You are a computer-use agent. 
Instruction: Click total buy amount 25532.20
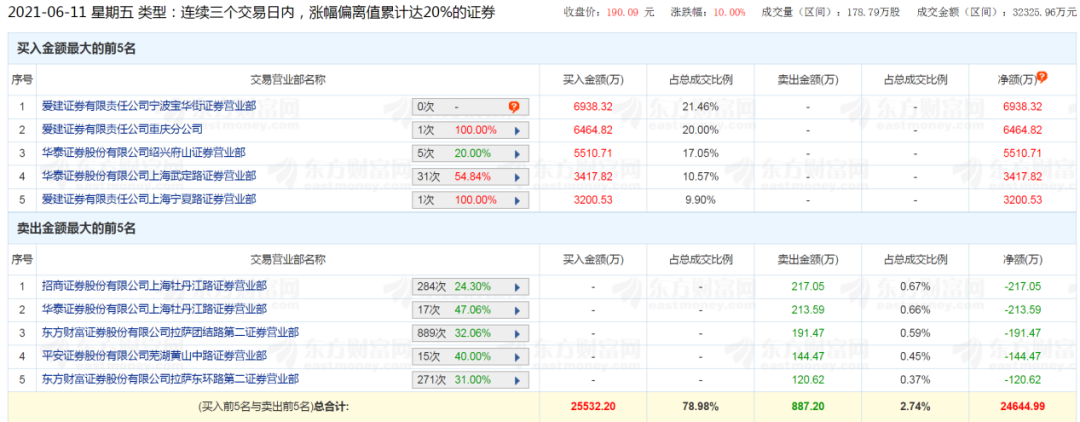click(592, 407)
